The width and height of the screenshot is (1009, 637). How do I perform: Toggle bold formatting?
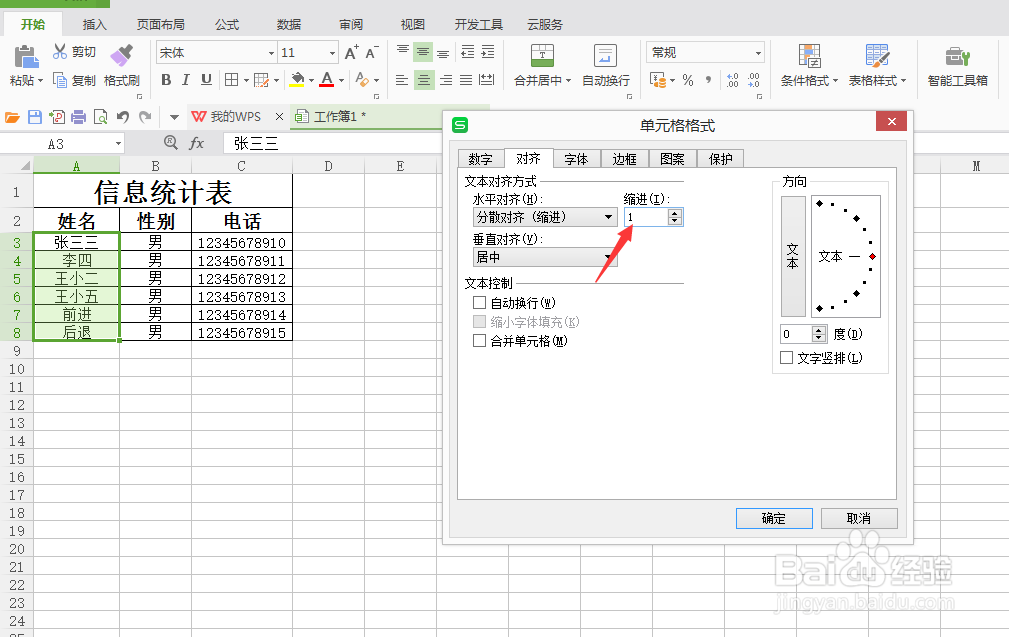click(x=166, y=80)
